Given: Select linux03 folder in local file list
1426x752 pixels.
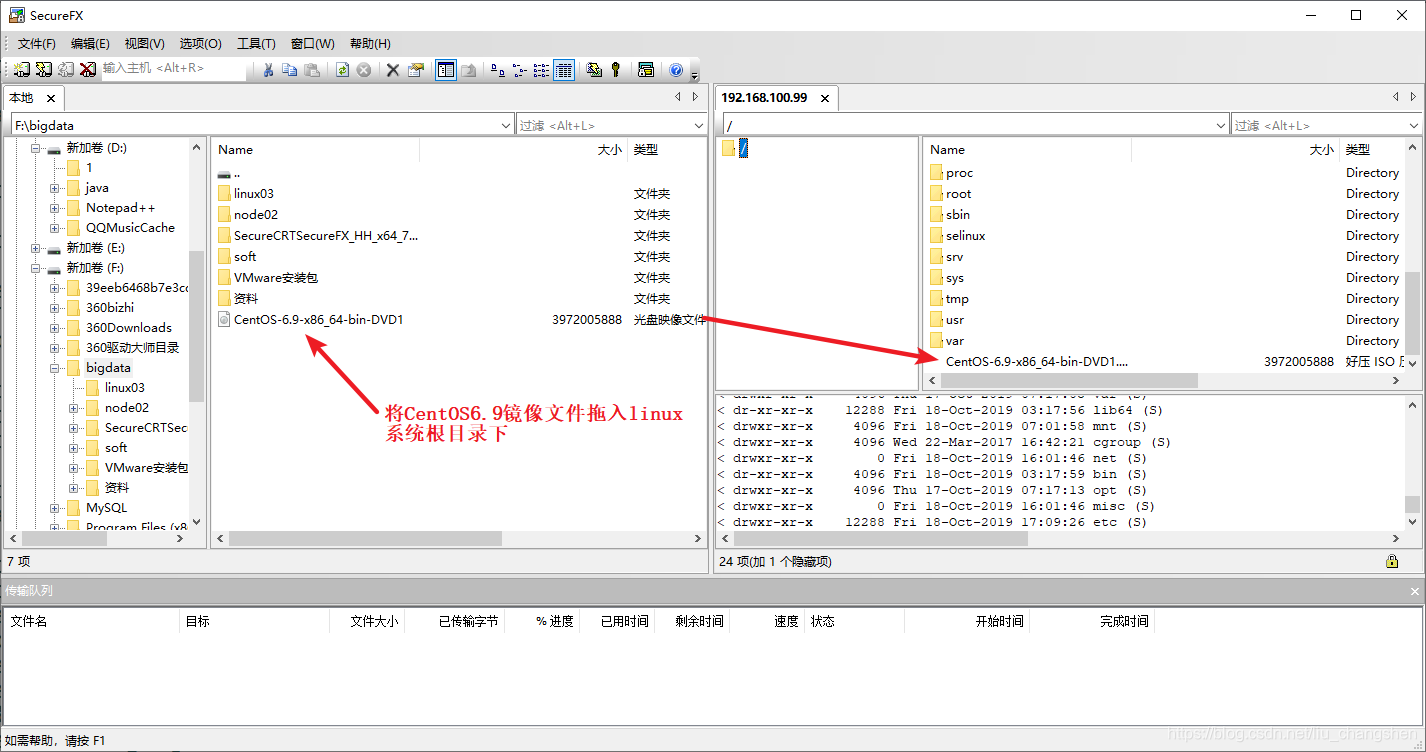Looking at the screenshot, I should click(x=254, y=194).
